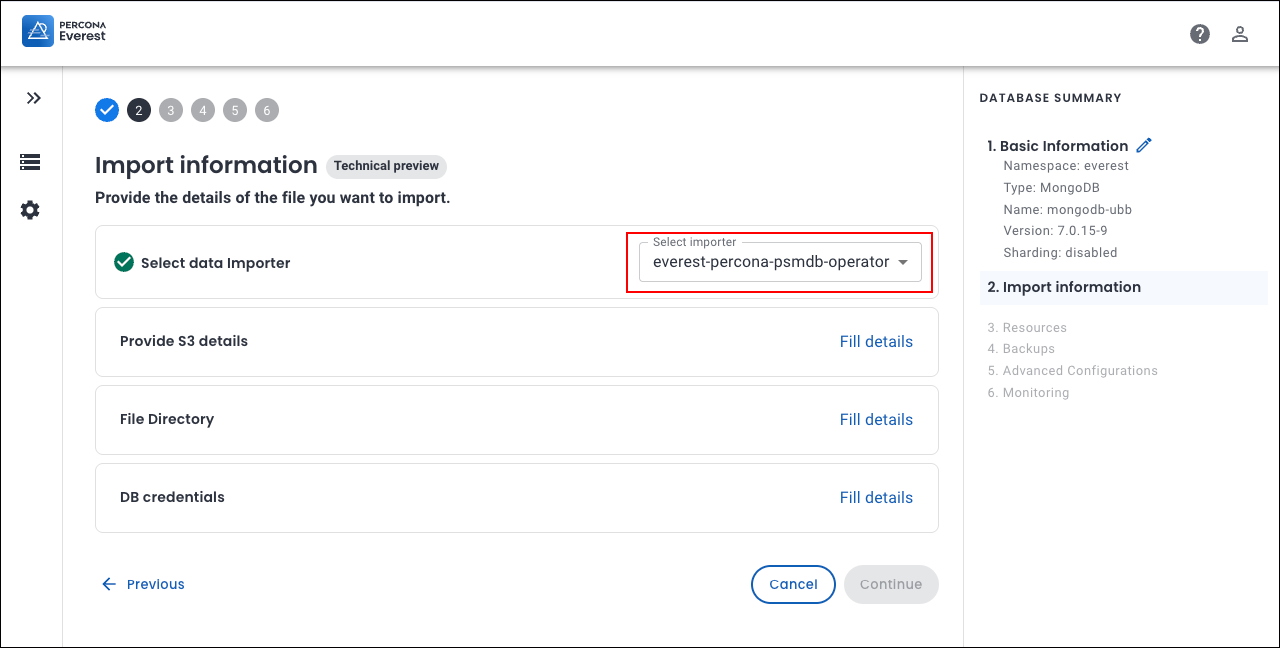Edit Basic Information with pencil icon
Viewport: 1280px width, 648px height.
(1144, 145)
